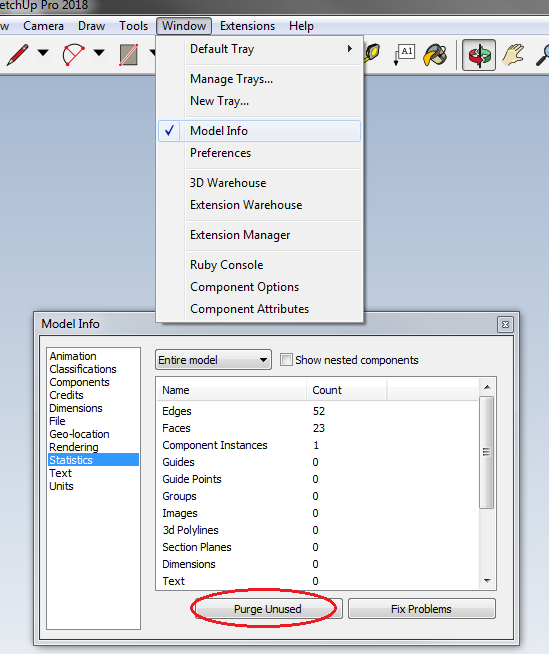Open Component Attributes
Image resolution: width=549 pixels, height=654 pixels.
(x=259, y=309)
